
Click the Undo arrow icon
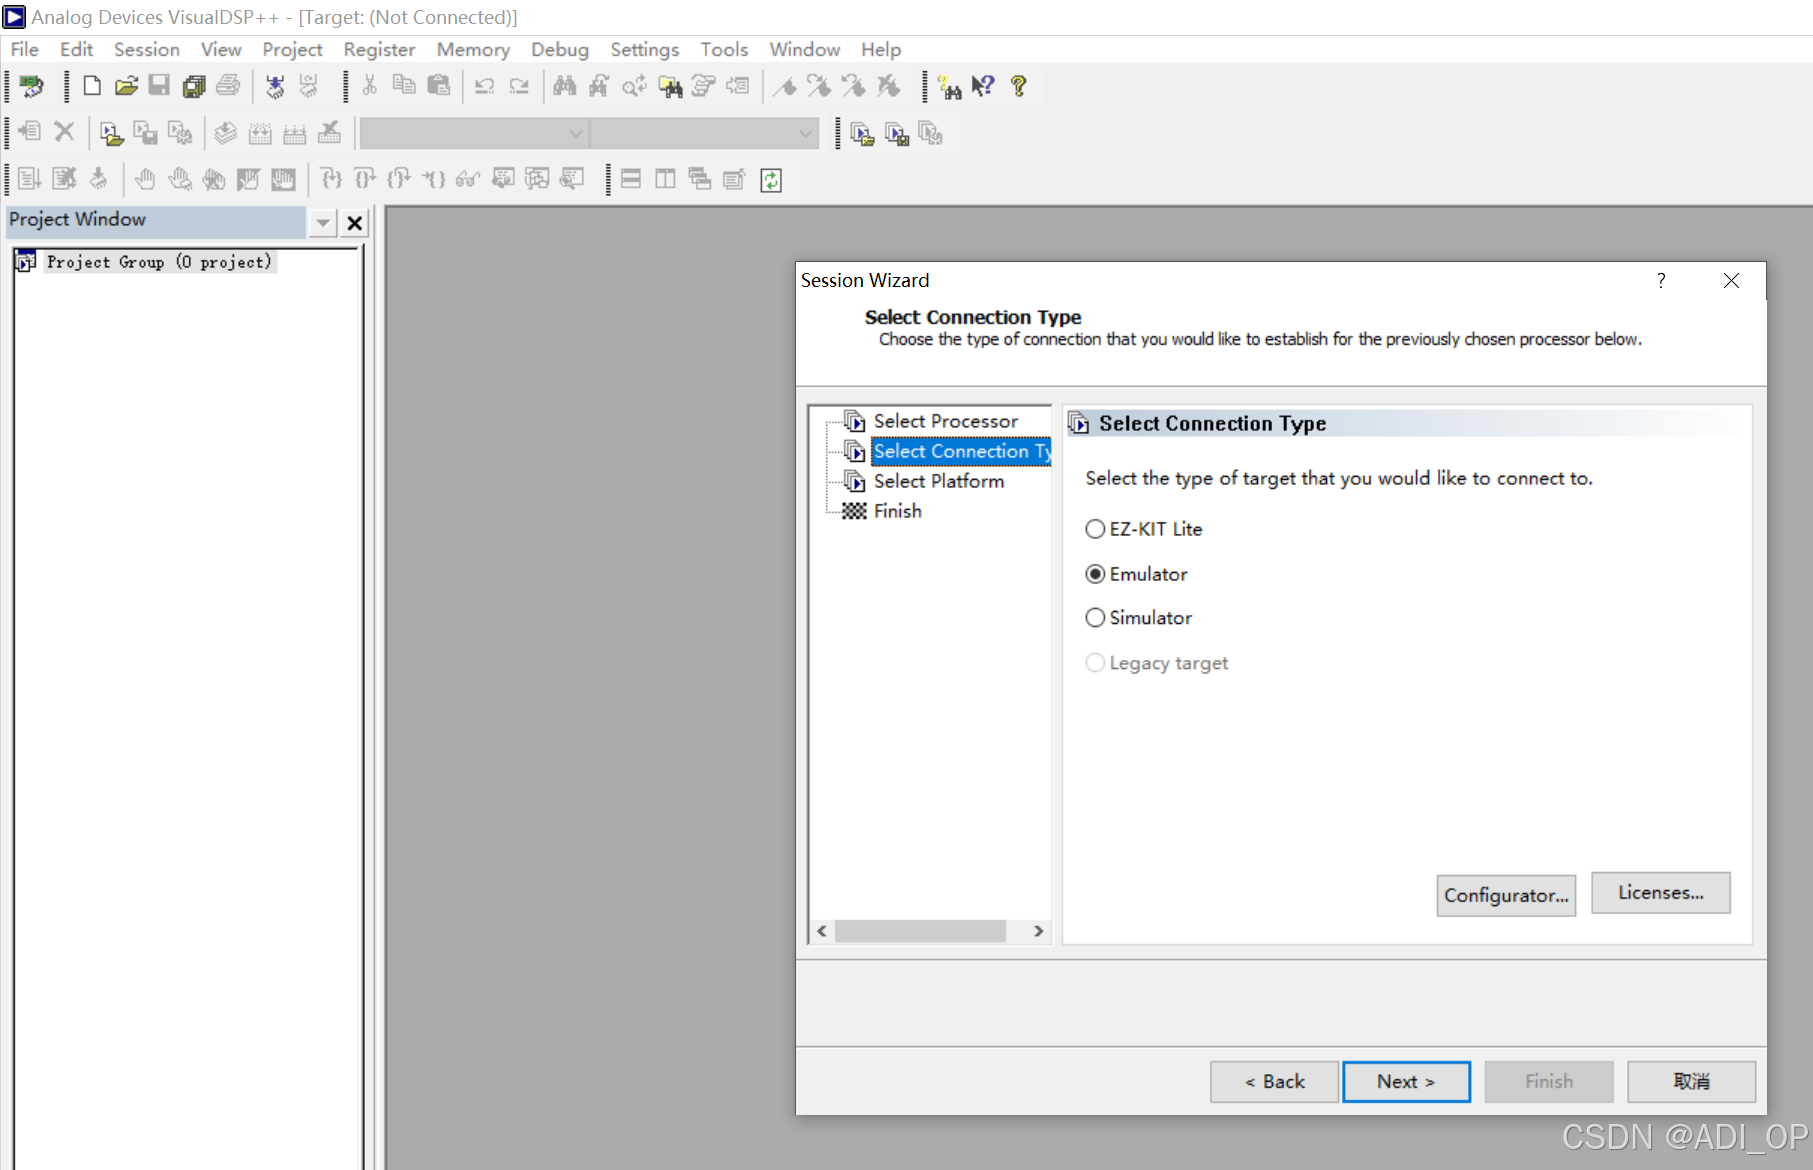(485, 86)
